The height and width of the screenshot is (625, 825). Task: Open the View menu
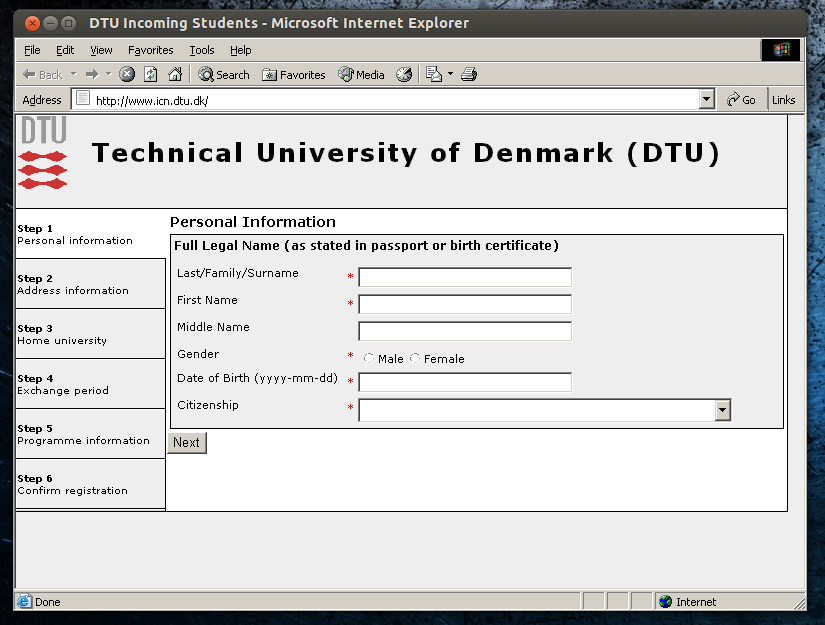pyautogui.click(x=101, y=50)
